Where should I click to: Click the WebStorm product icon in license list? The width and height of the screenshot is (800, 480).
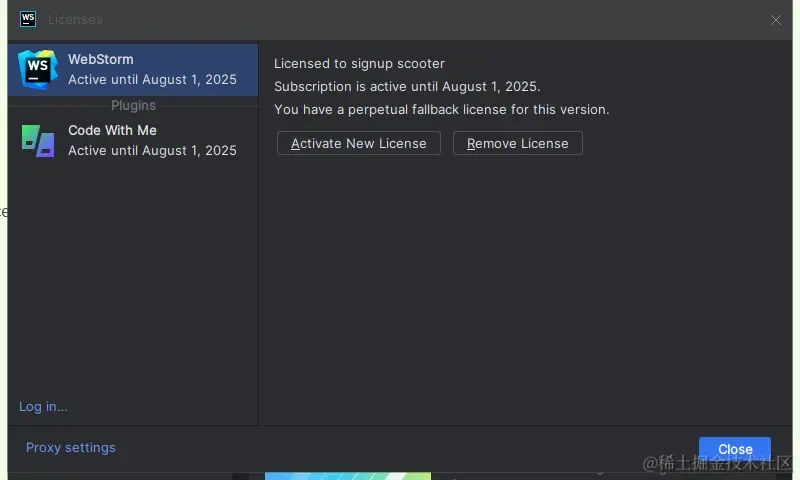38,69
